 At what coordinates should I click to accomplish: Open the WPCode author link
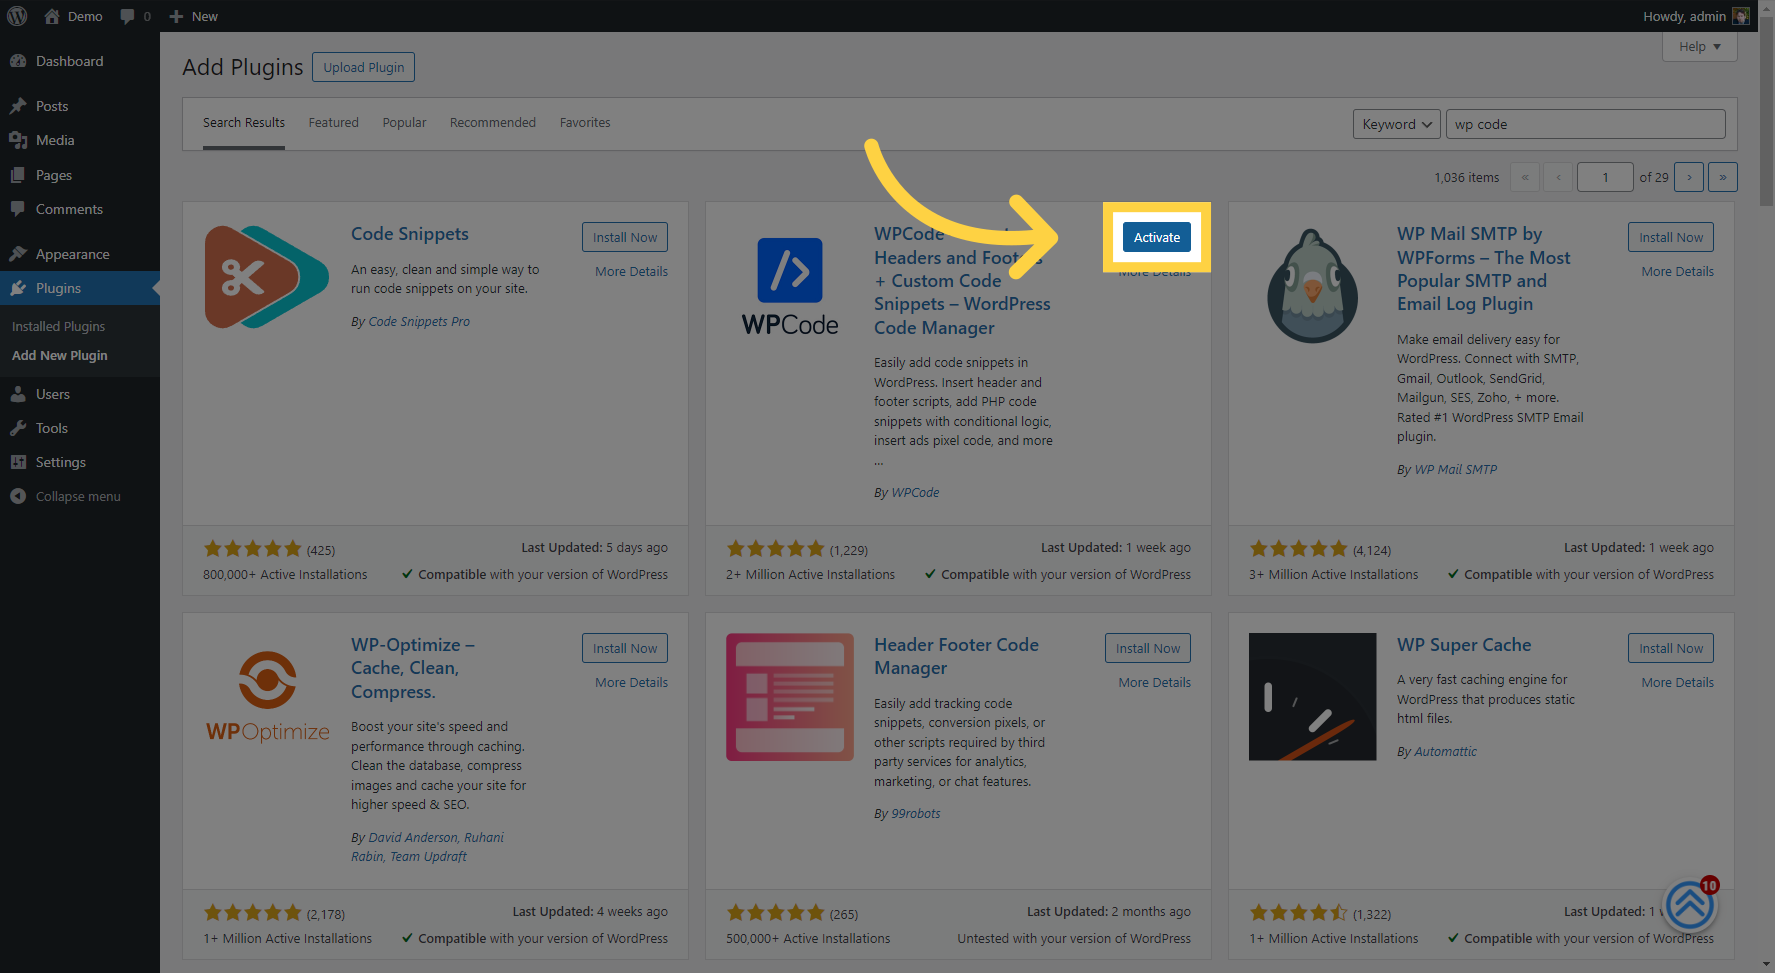(x=915, y=493)
